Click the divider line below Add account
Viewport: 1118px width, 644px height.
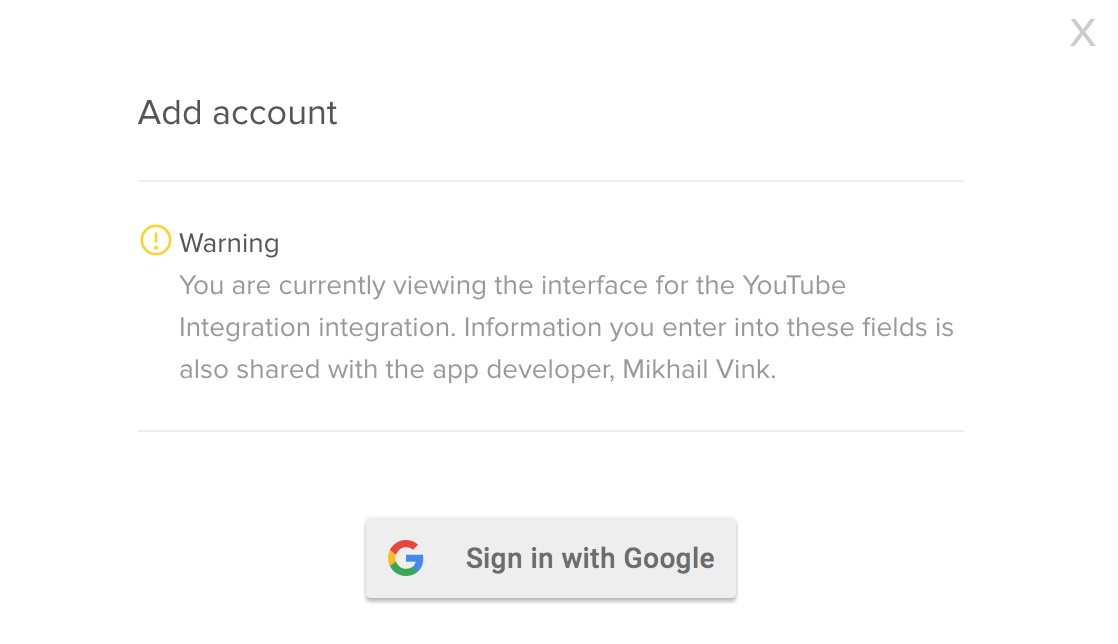coord(550,181)
